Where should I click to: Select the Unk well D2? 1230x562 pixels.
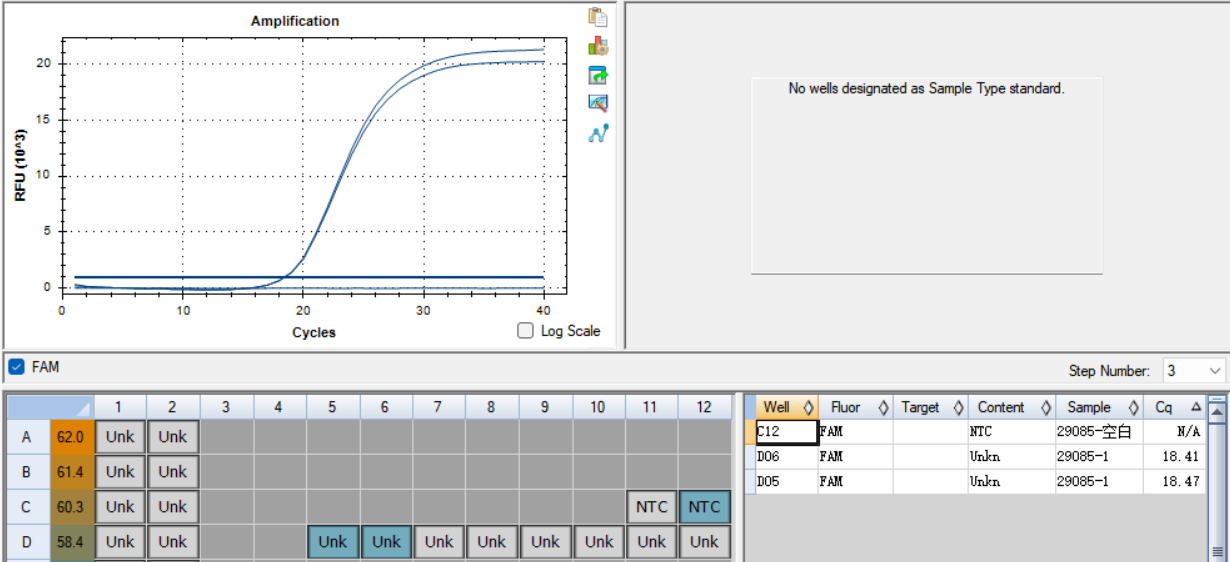(172, 542)
